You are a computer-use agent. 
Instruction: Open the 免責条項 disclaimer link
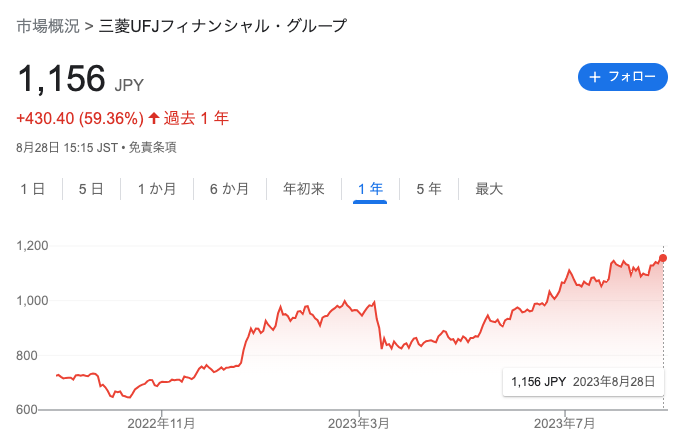click(152, 147)
